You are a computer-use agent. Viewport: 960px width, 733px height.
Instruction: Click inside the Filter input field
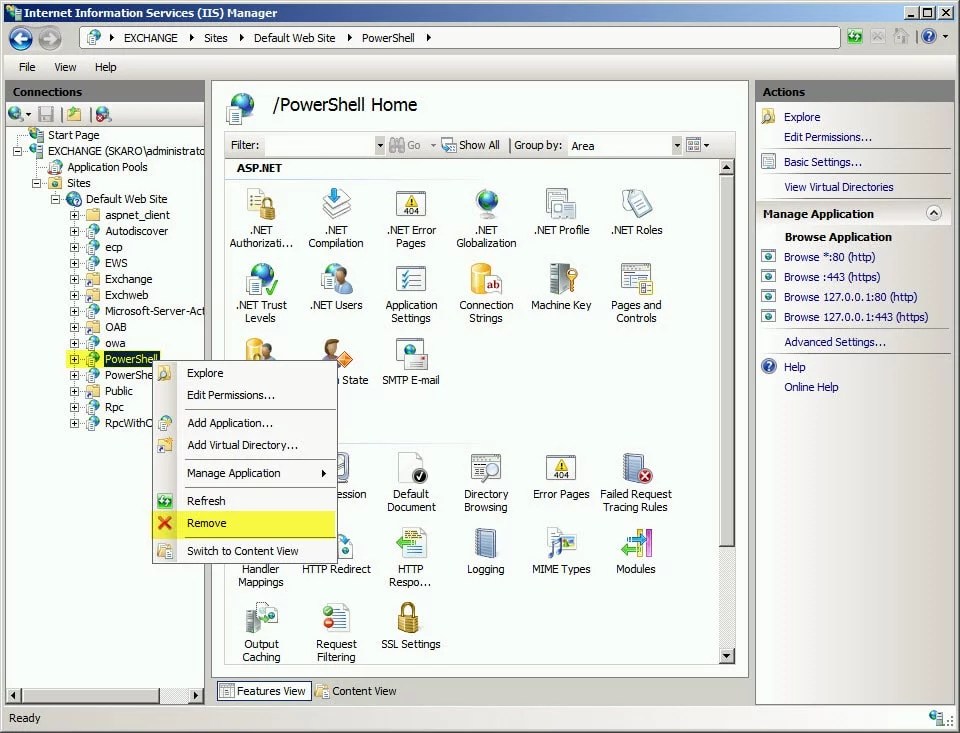319,145
